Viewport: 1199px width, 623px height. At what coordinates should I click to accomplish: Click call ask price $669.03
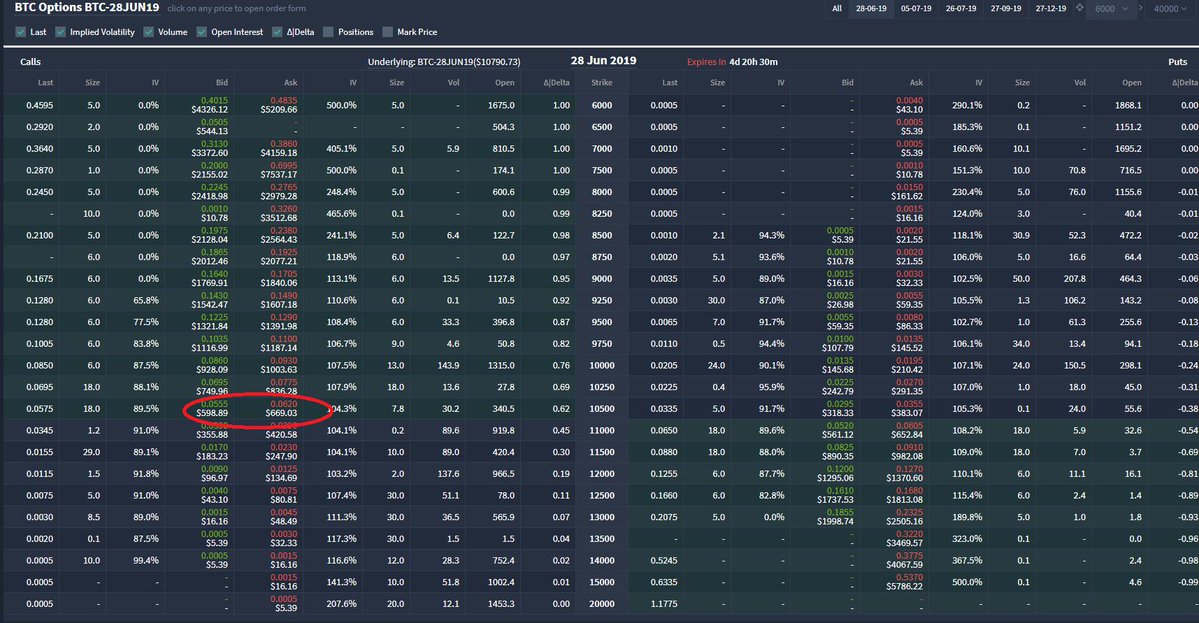281,413
